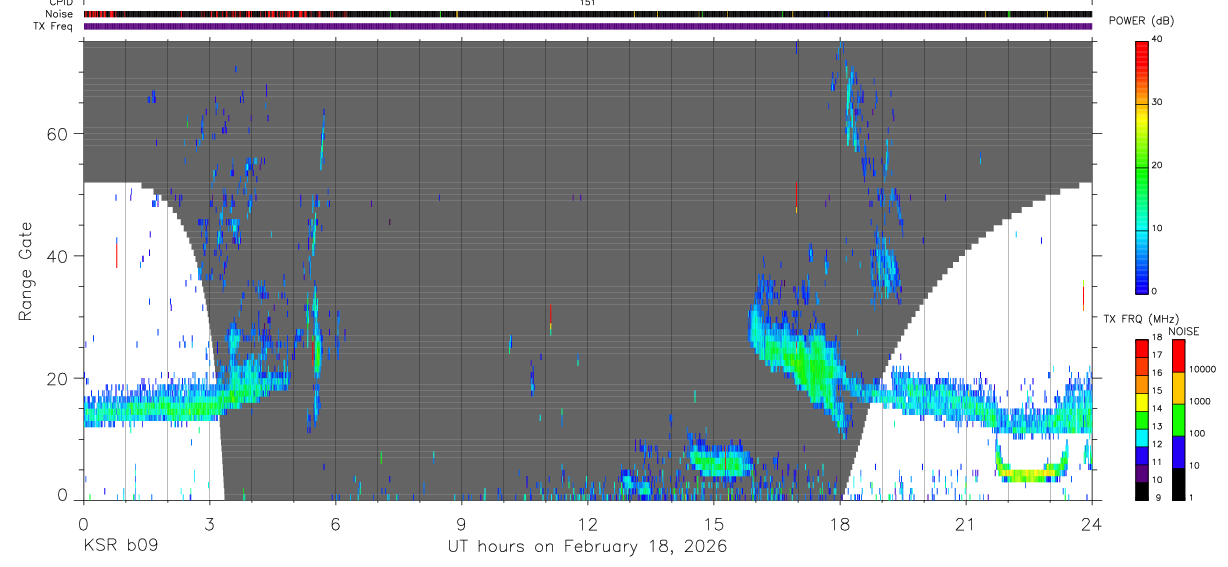Click the 40 tick on POWER colorbar
The height and width of the screenshot is (567, 1228).
[1158, 39]
